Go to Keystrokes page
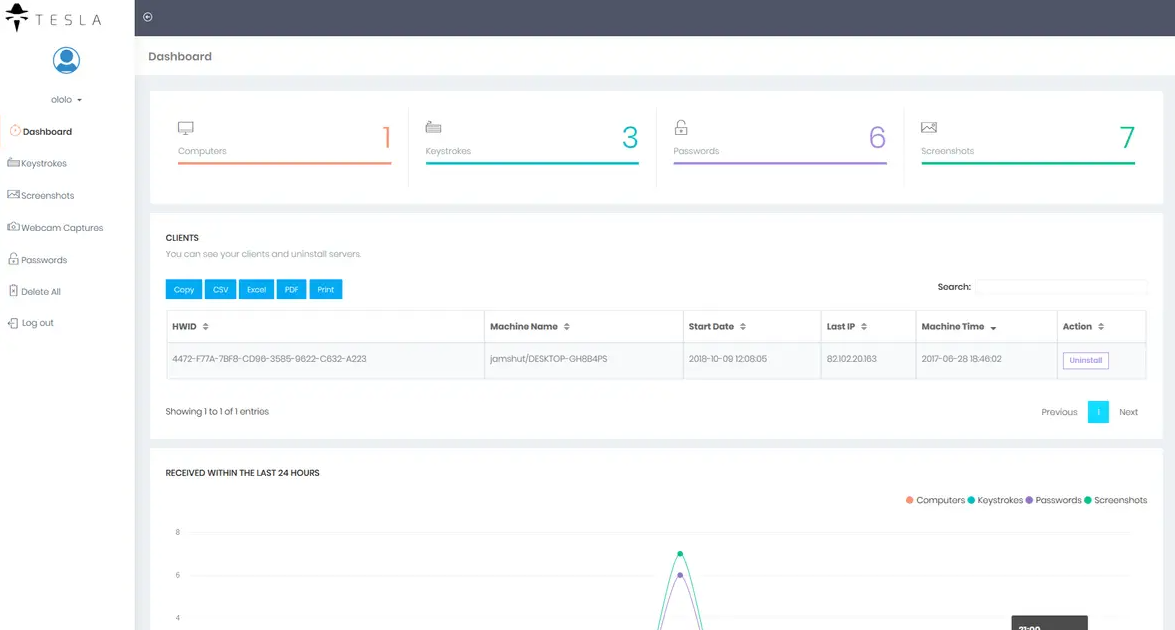Image resolution: width=1175 pixels, height=630 pixels. 43,163
